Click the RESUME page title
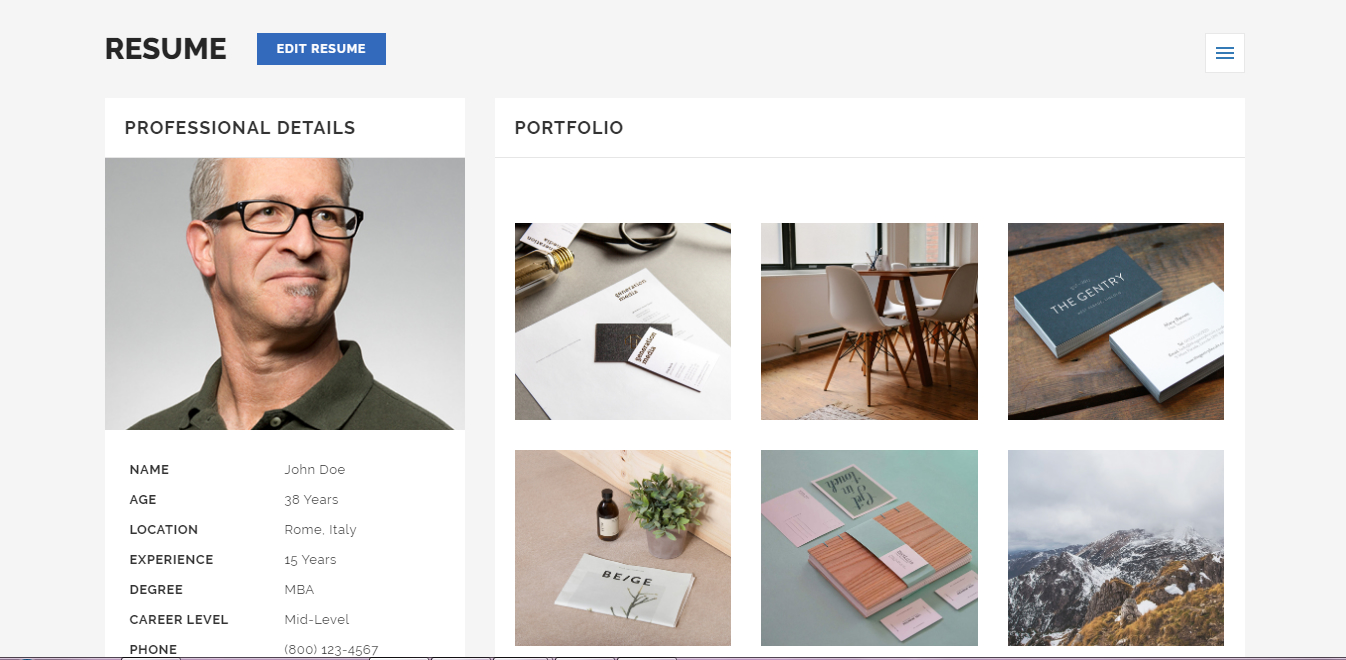The image size is (1346, 660). [166, 49]
